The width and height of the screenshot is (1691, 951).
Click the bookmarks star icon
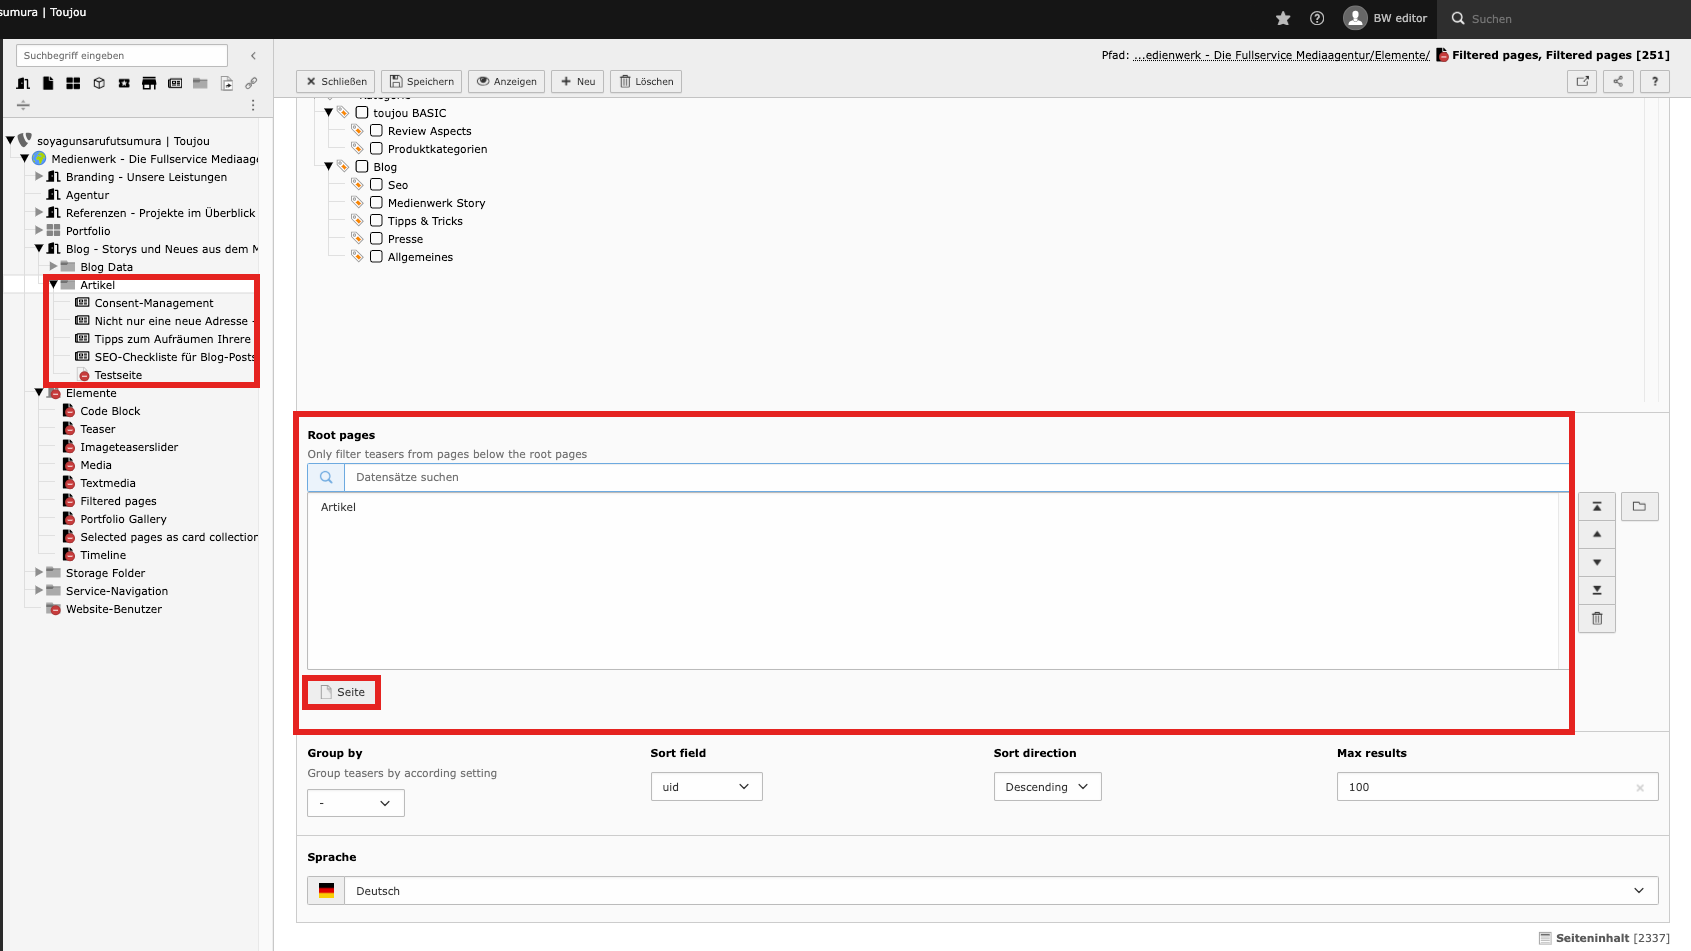click(x=1283, y=18)
